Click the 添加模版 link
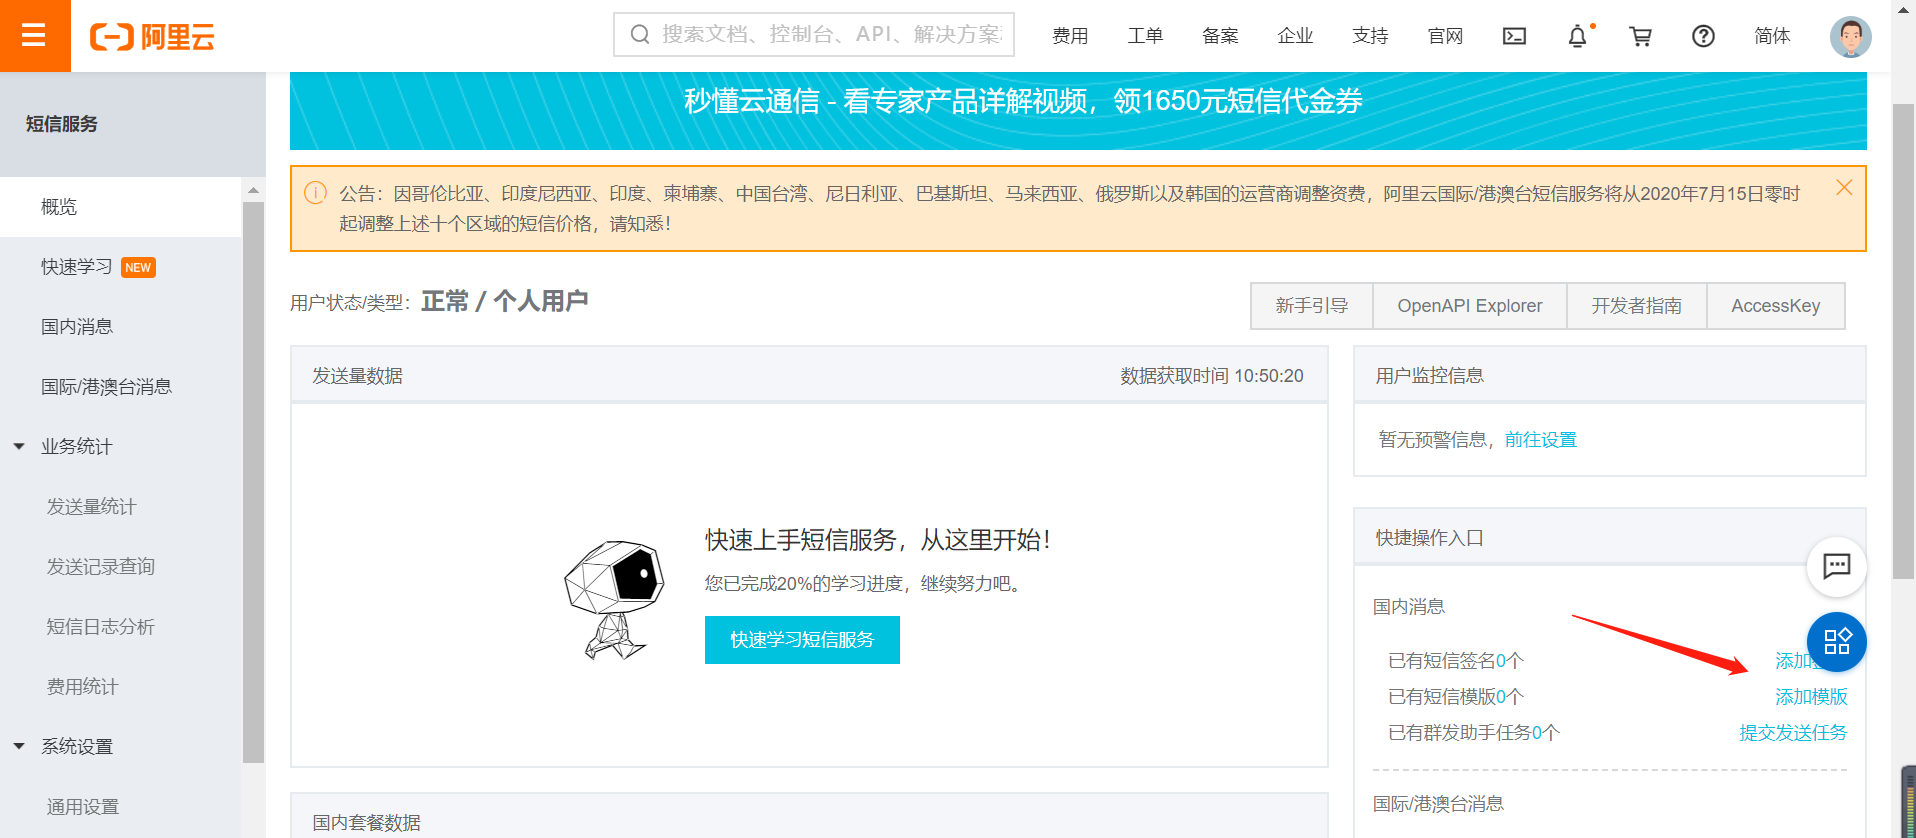Image resolution: width=1916 pixels, height=838 pixels. coord(1811,697)
